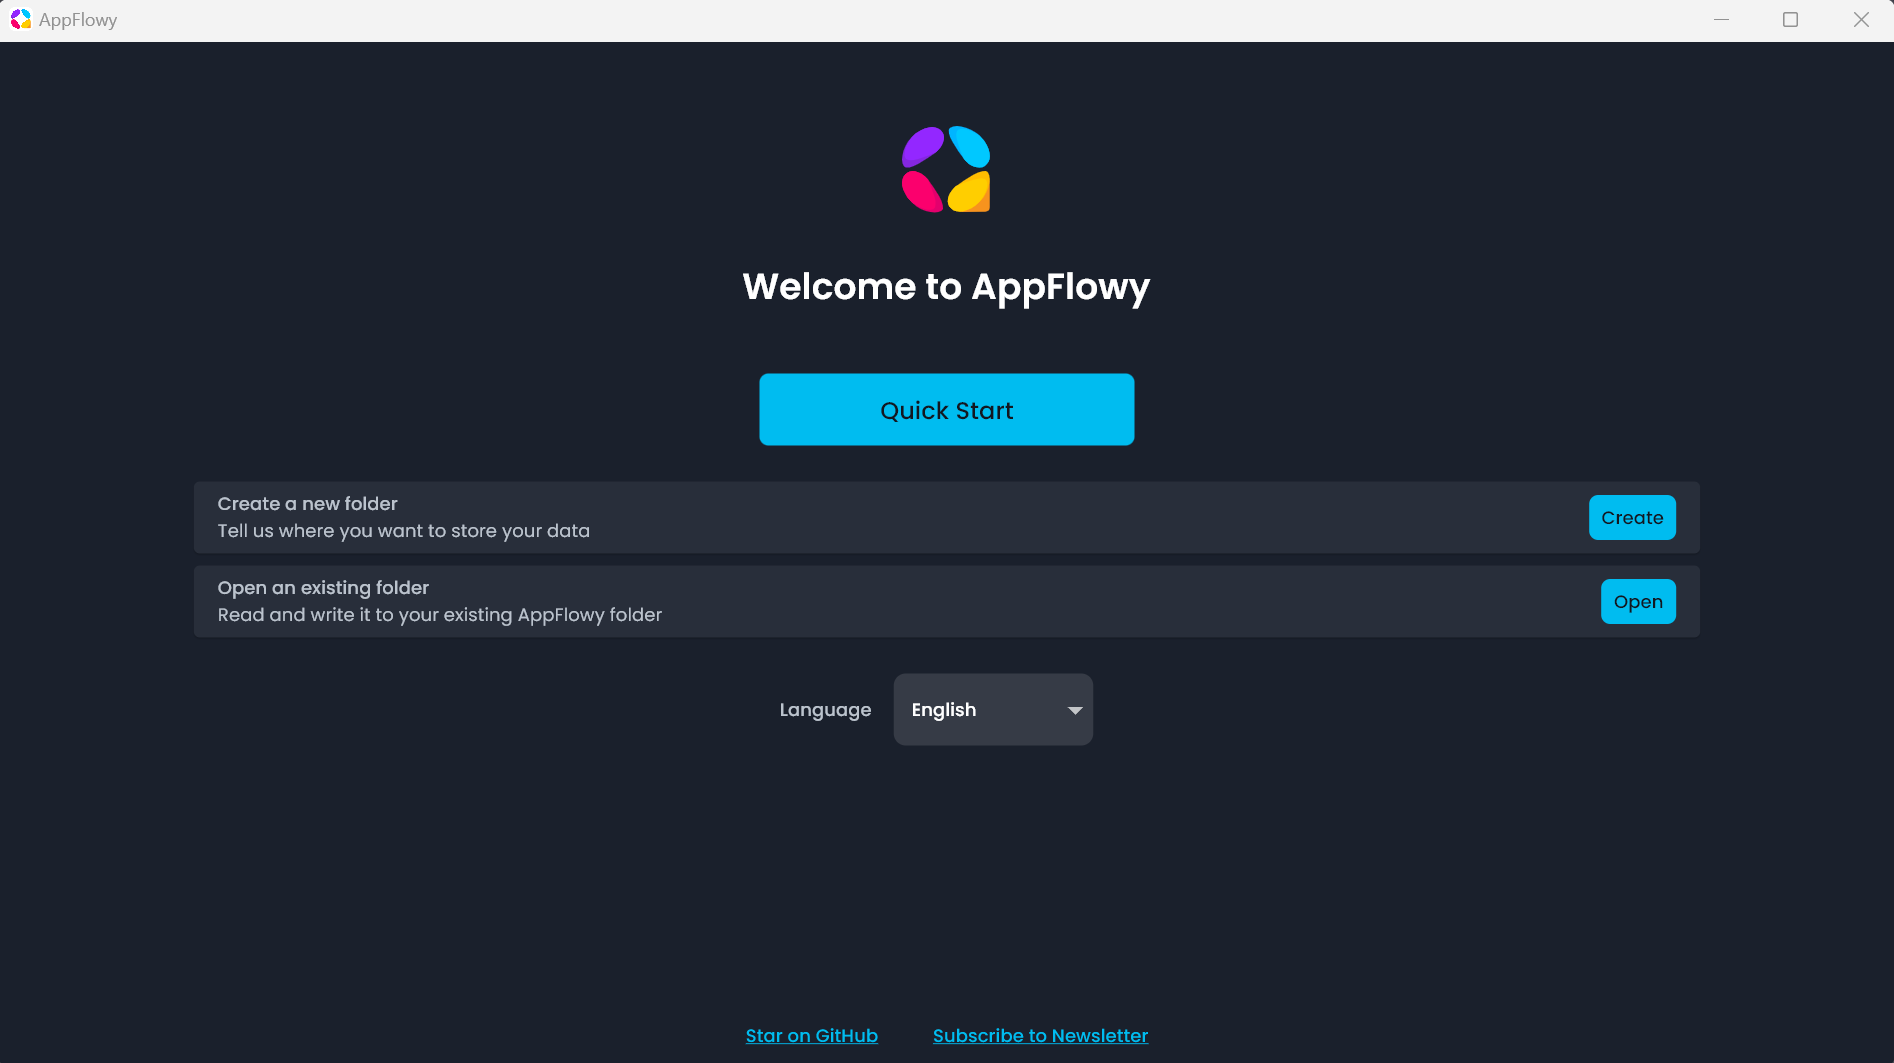The image size is (1894, 1063).
Task: Click the large AppFlowy logo above the welcome heading
Action: point(946,169)
